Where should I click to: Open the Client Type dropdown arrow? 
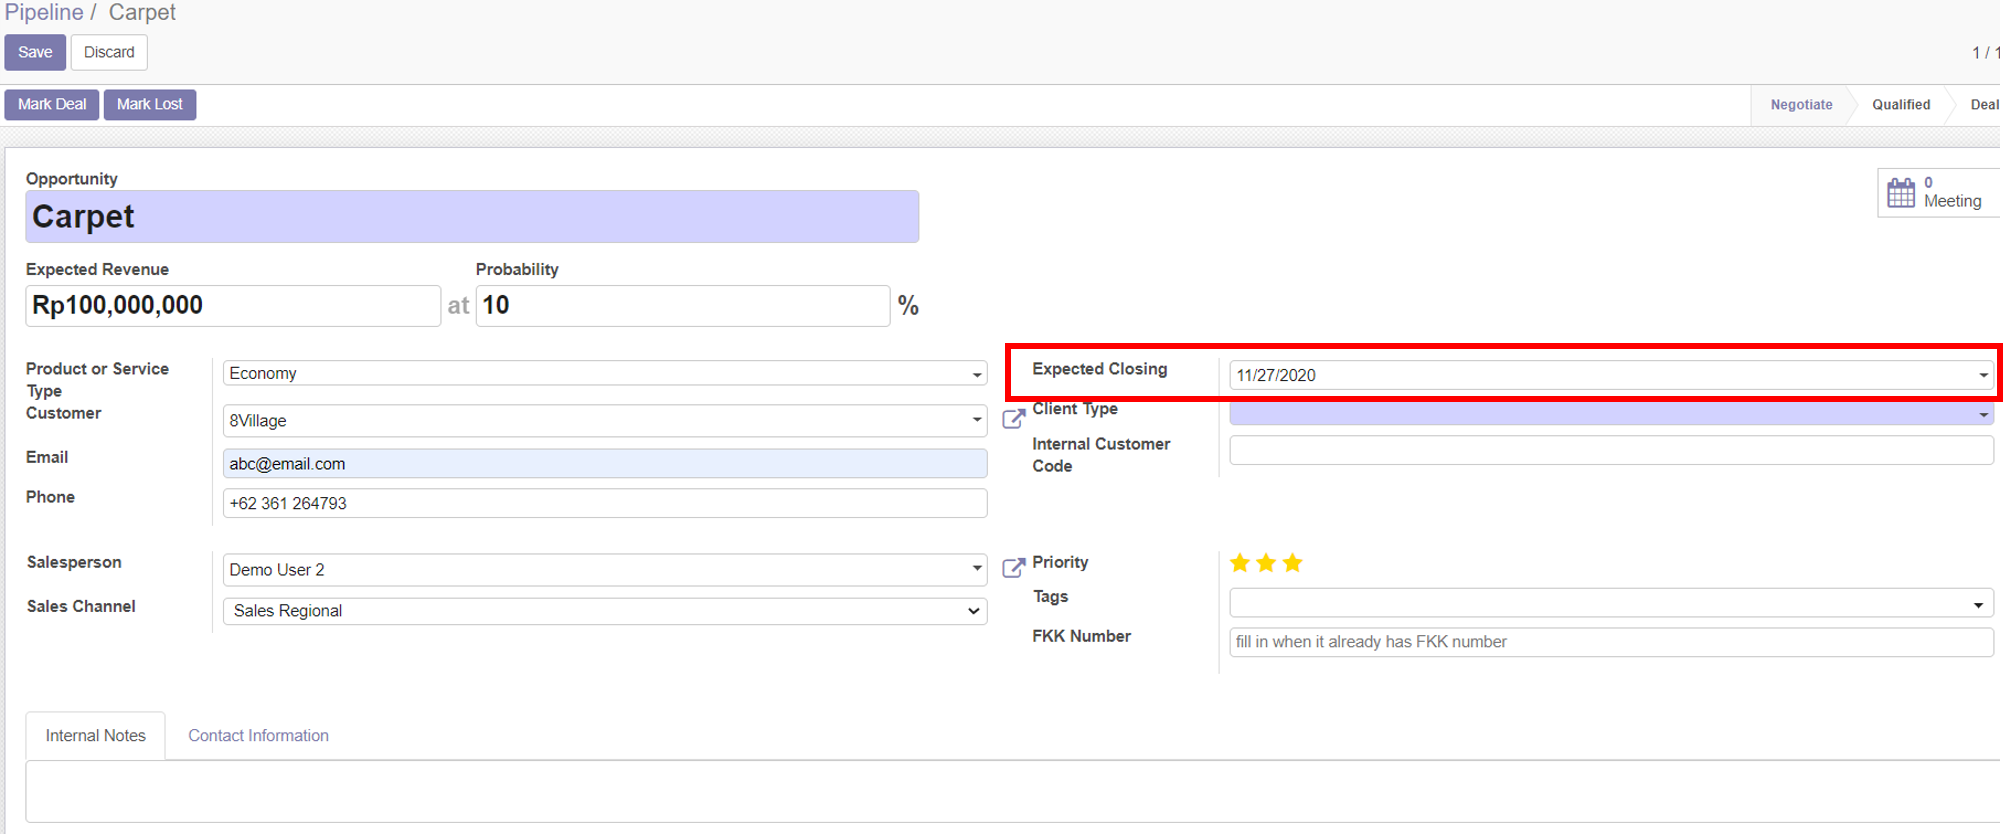1983,414
